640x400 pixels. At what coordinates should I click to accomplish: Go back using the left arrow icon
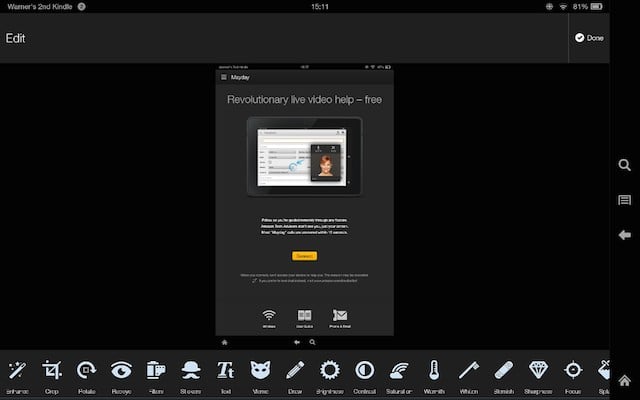pyautogui.click(x=624, y=235)
